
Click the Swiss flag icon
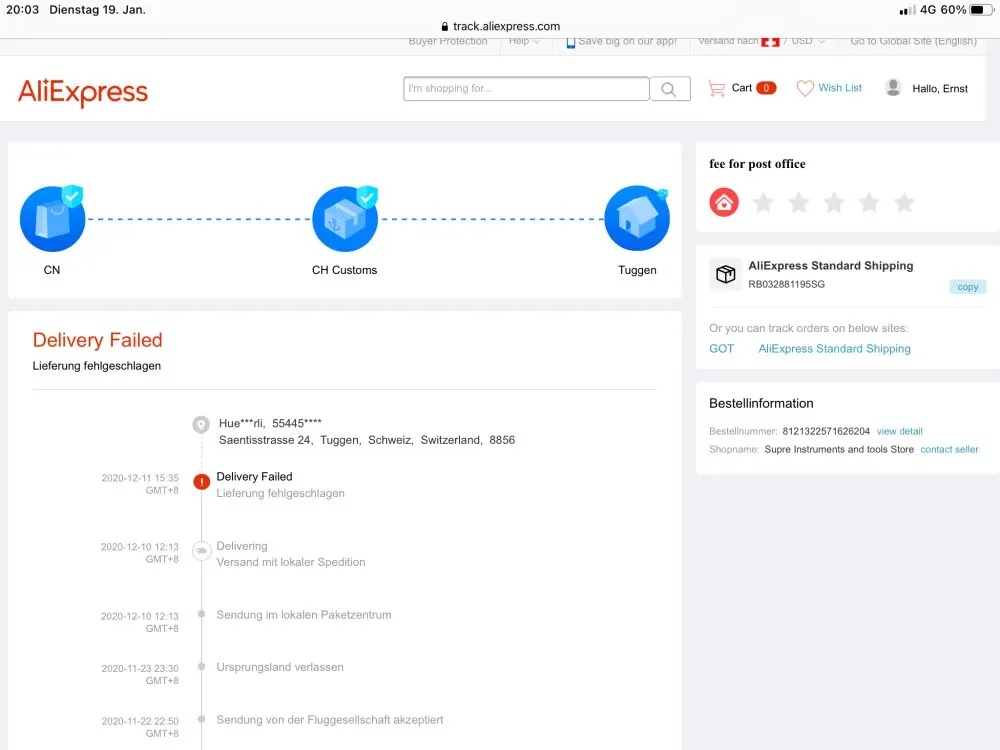click(x=770, y=41)
